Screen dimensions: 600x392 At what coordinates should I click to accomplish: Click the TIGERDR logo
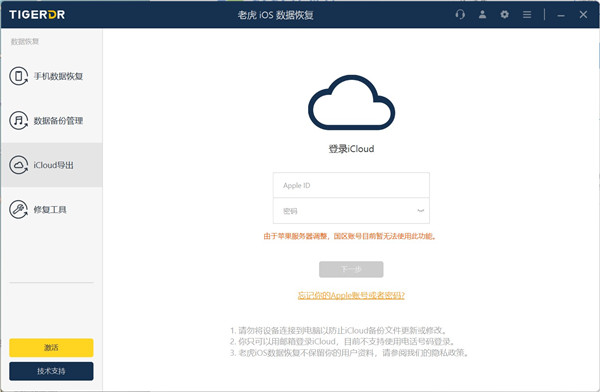tap(37, 15)
